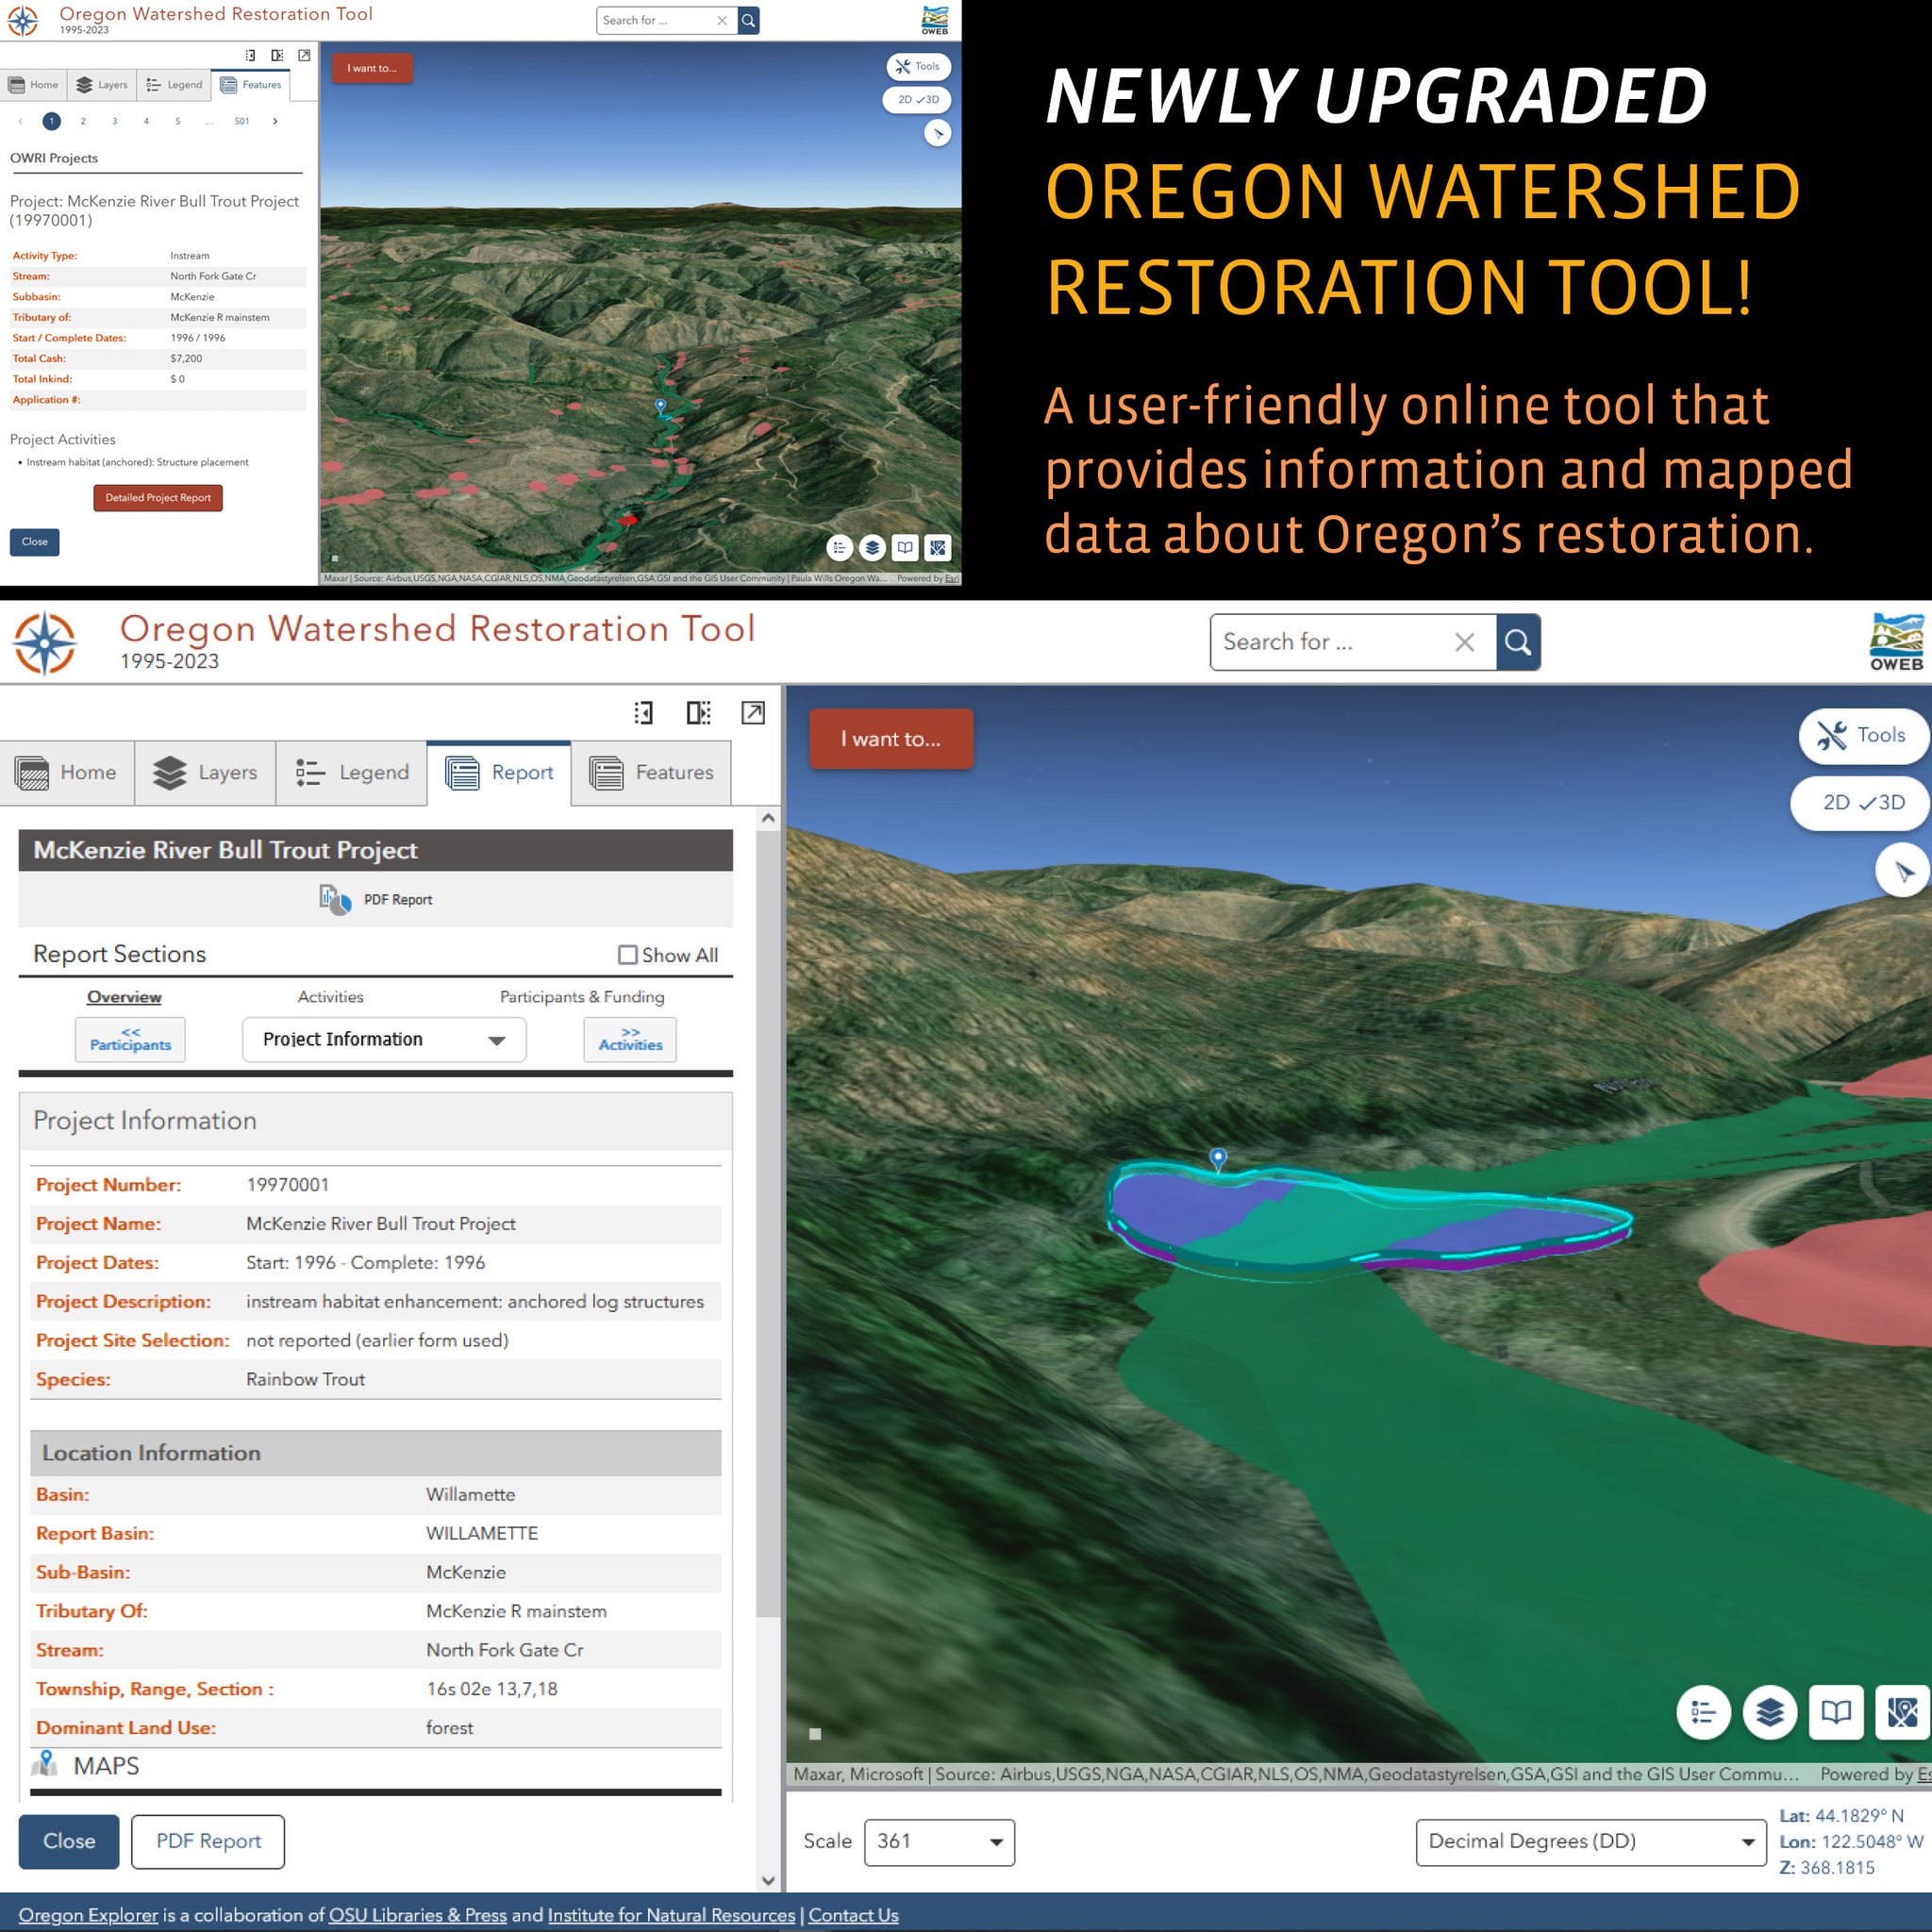Open the legend round icon on the top map
The height and width of the screenshot is (1932, 1932).
[840, 547]
